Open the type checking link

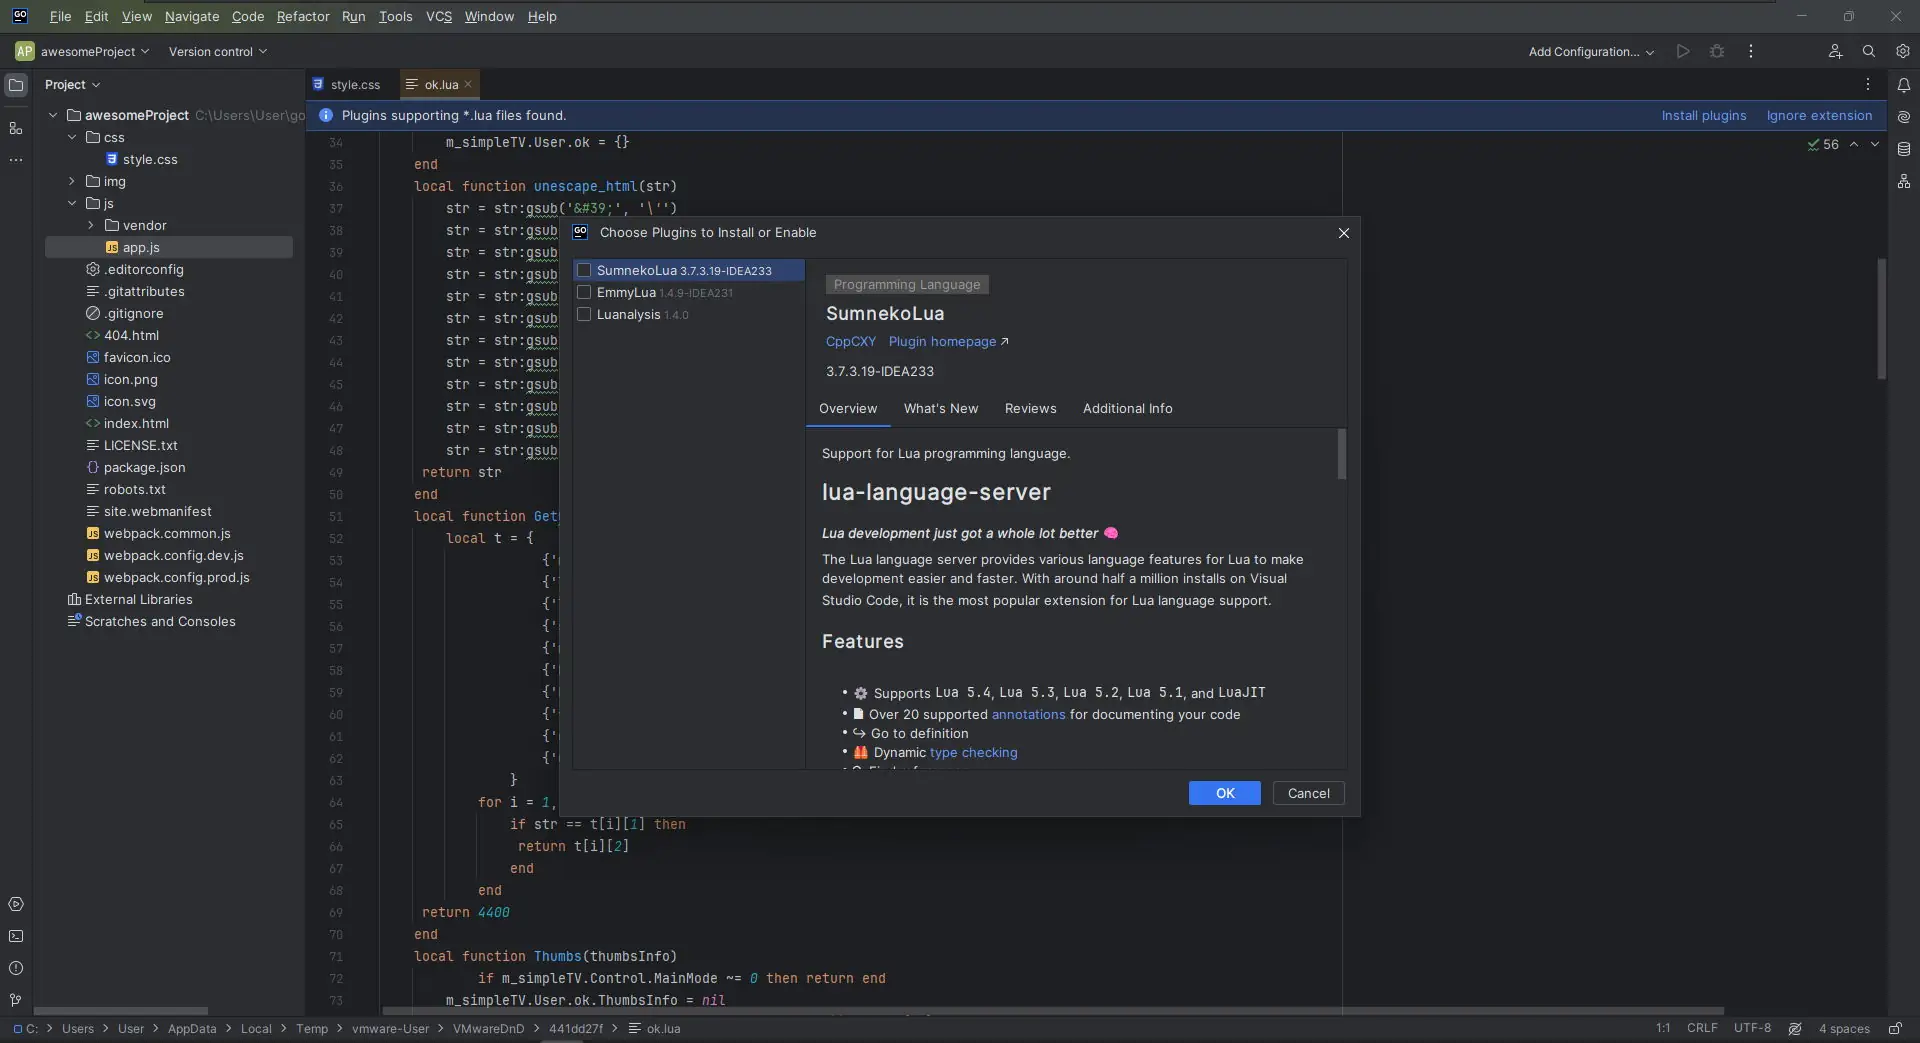[x=974, y=752]
